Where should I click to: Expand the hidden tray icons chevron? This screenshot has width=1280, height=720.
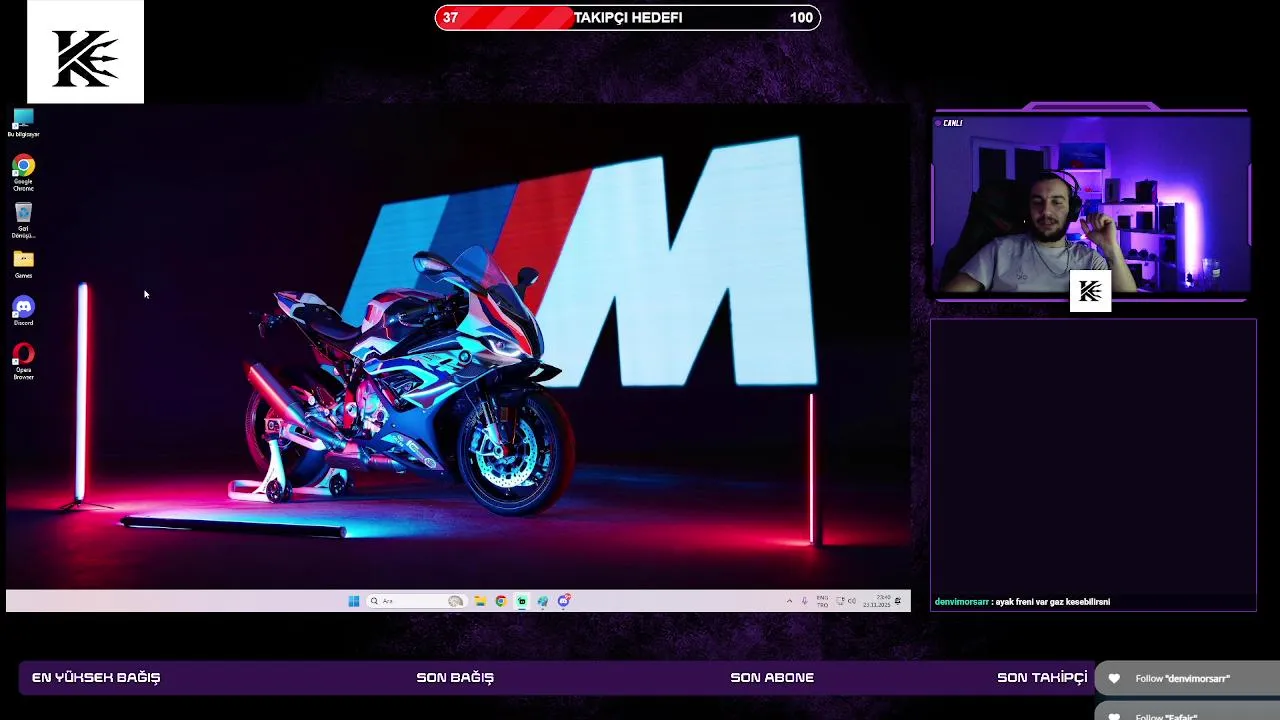(x=790, y=601)
